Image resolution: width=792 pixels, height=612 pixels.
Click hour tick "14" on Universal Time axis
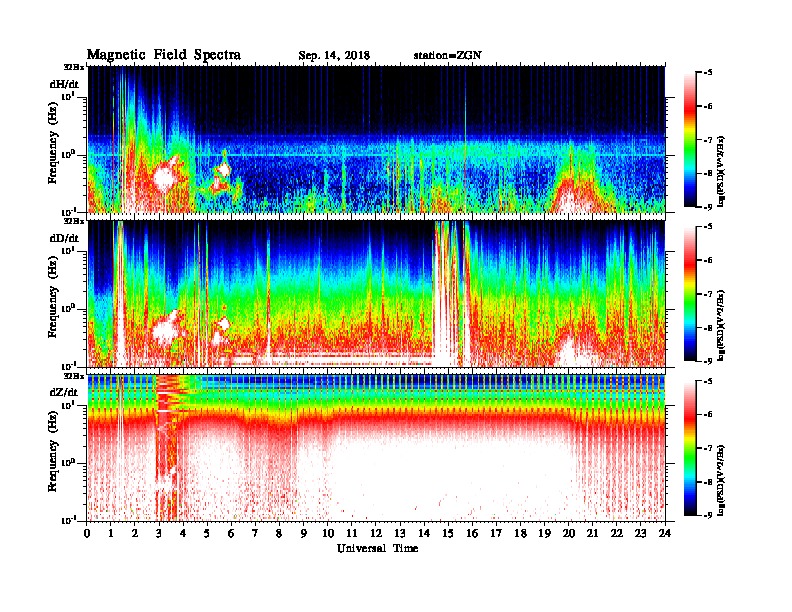point(424,533)
